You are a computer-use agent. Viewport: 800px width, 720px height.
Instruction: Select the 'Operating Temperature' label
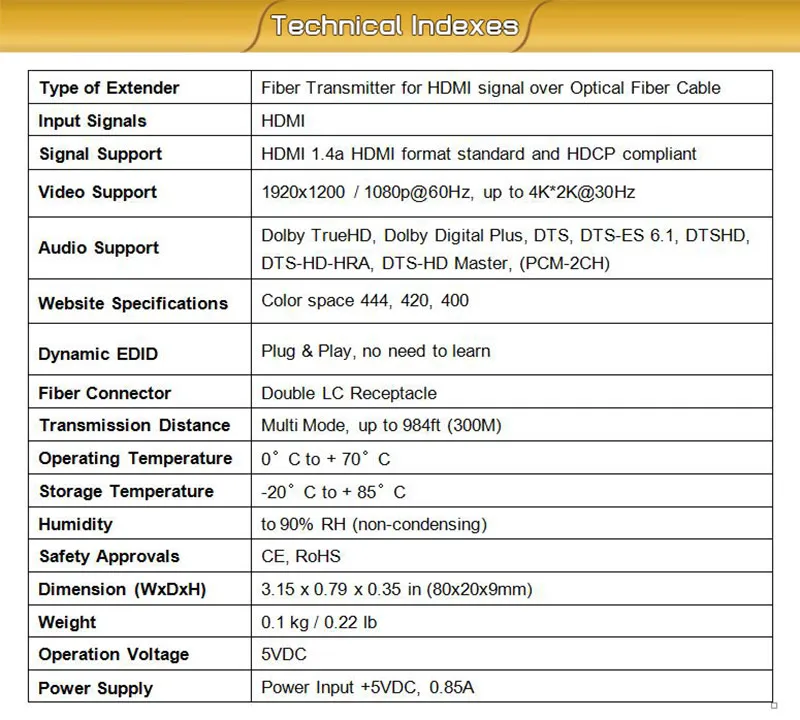[135, 459]
